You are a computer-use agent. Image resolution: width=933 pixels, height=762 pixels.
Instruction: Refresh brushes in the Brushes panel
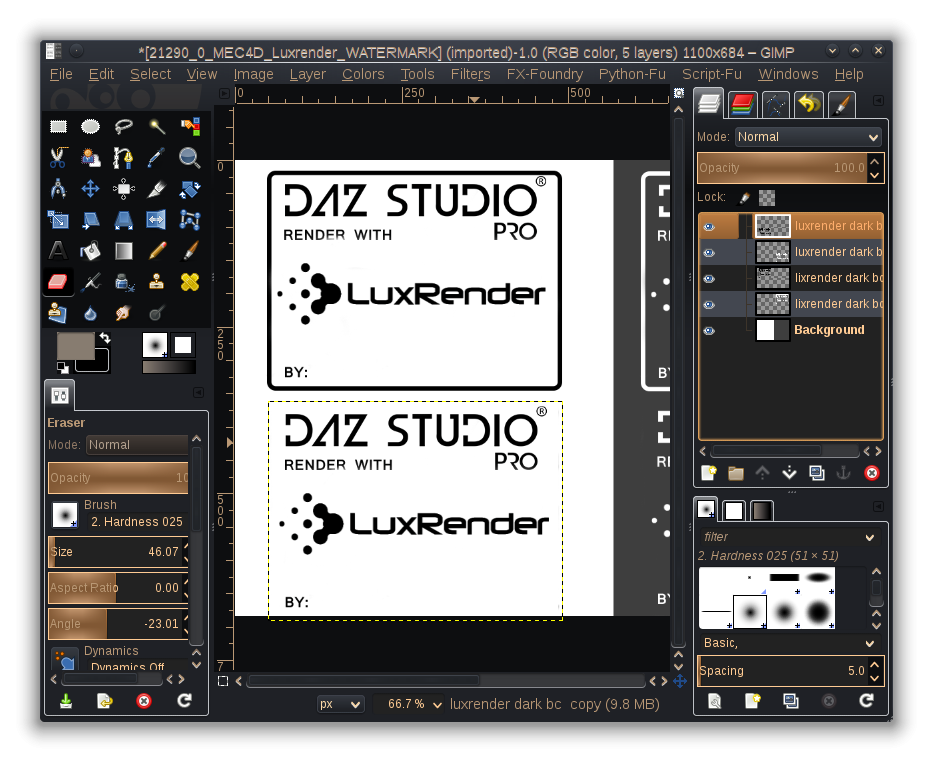pyautogui.click(x=867, y=701)
